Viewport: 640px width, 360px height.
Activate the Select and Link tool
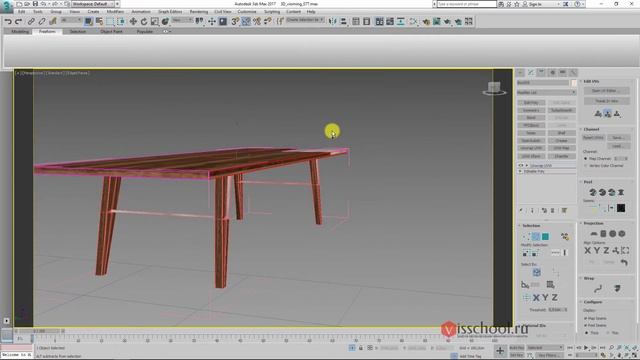(31, 22)
